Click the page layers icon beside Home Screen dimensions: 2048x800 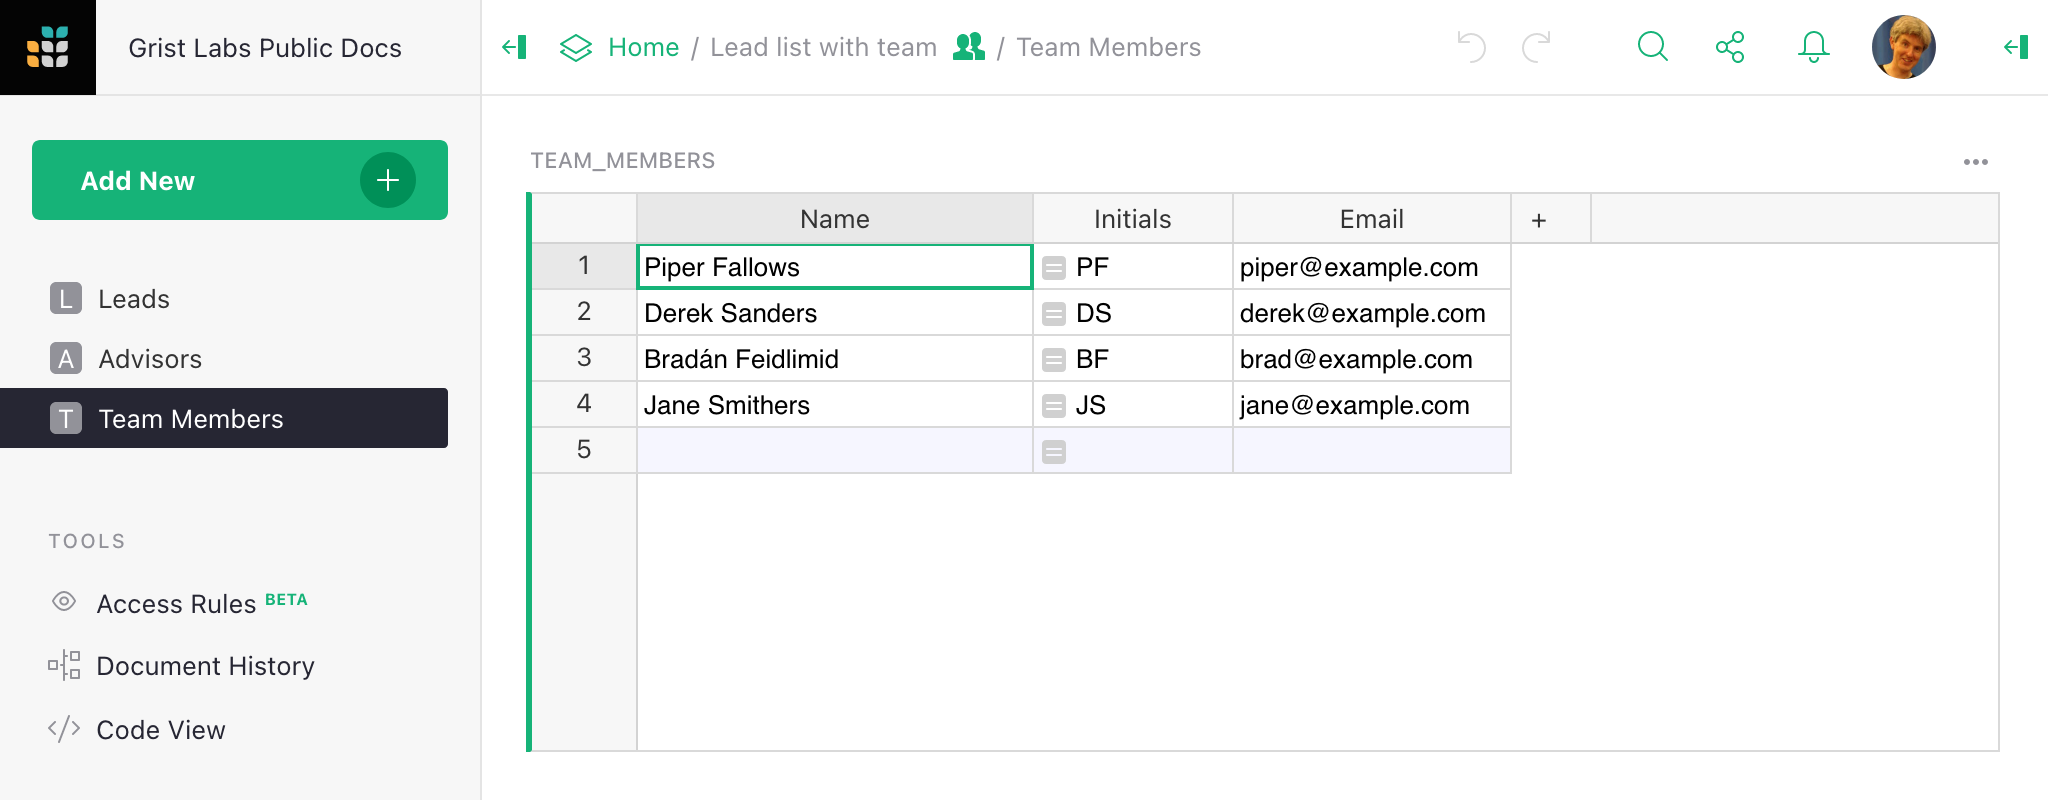click(x=575, y=46)
